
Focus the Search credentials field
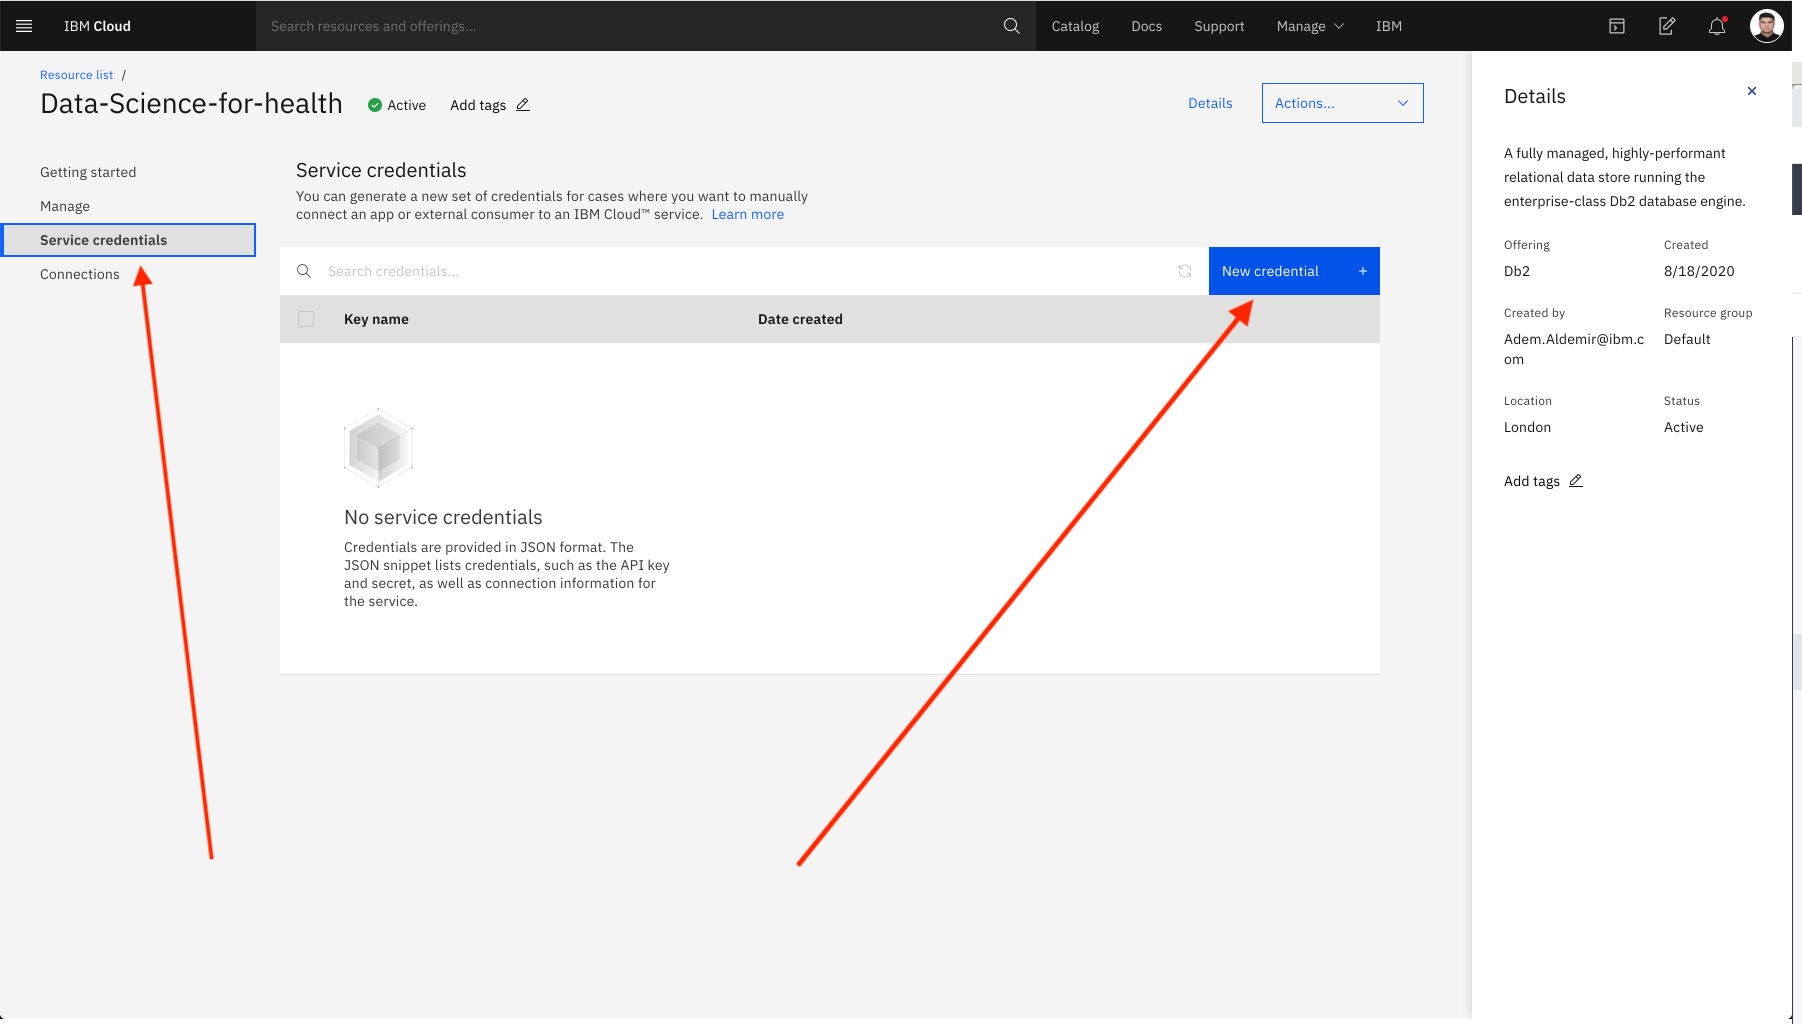(x=745, y=271)
